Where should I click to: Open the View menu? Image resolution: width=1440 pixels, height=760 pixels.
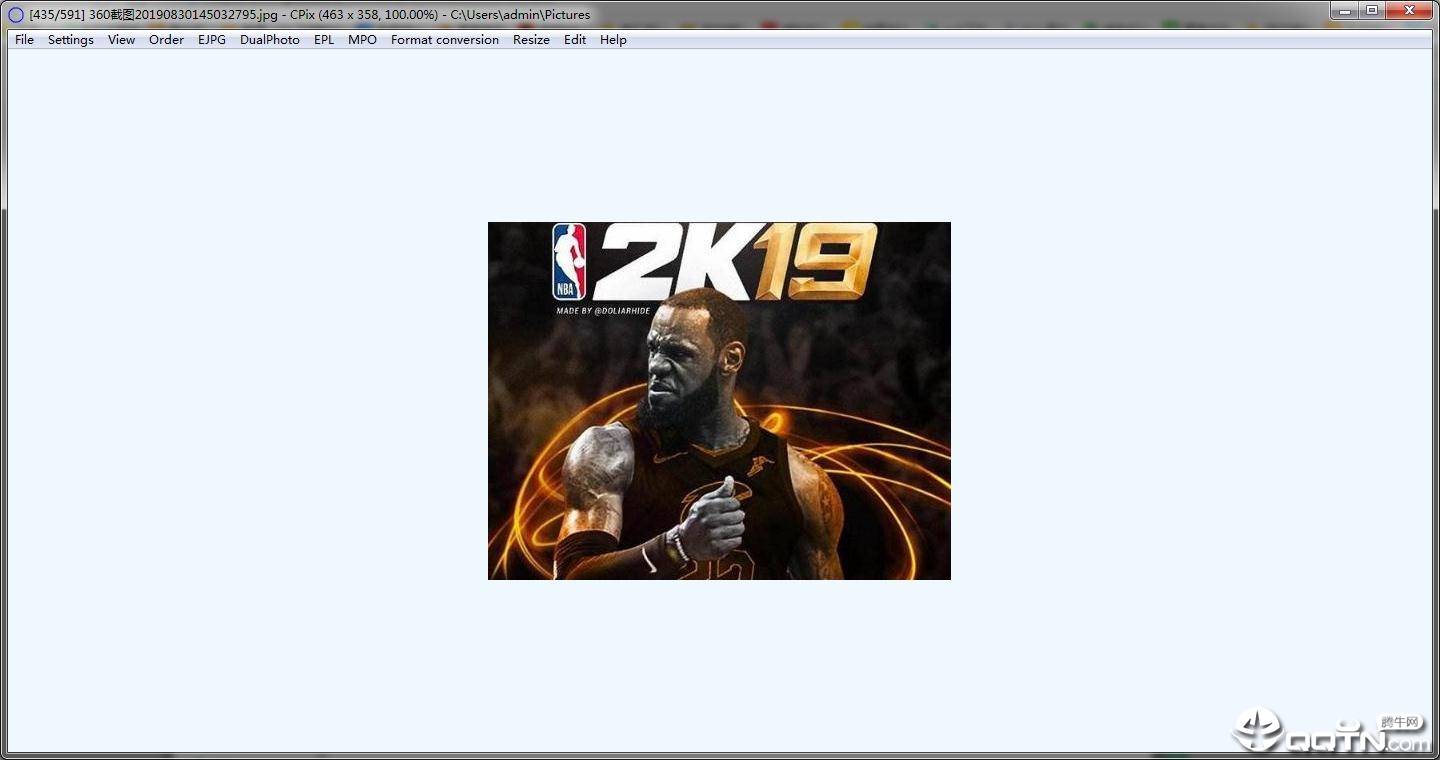(122, 40)
